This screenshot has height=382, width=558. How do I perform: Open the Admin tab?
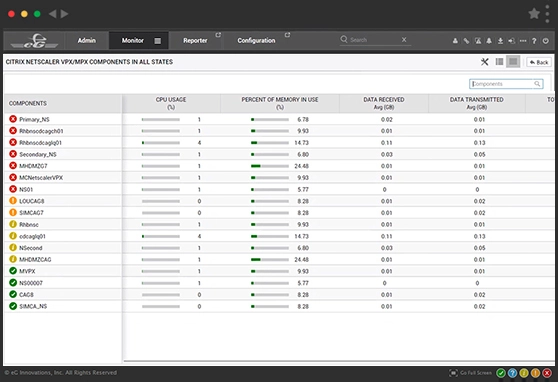pos(86,41)
